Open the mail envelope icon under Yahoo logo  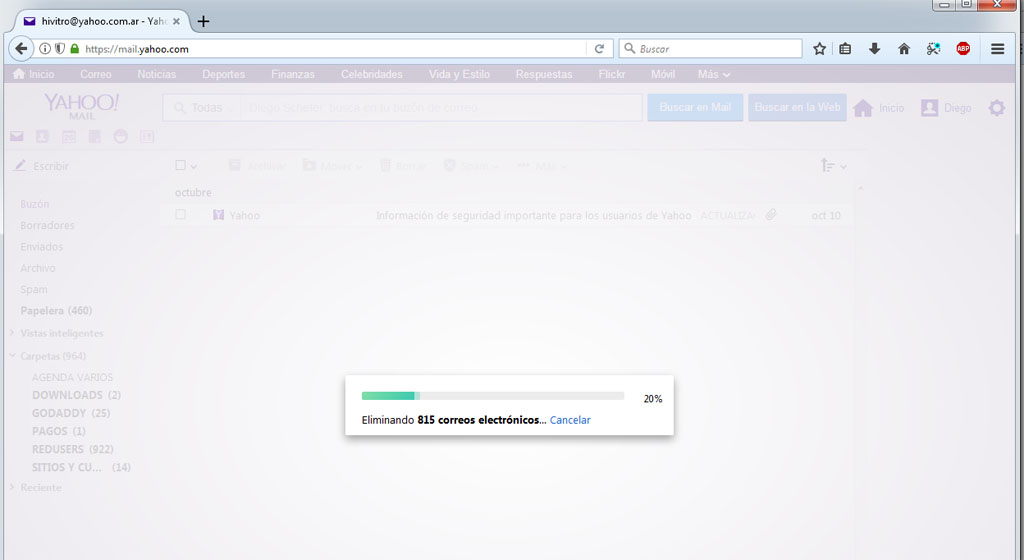tap(16, 136)
